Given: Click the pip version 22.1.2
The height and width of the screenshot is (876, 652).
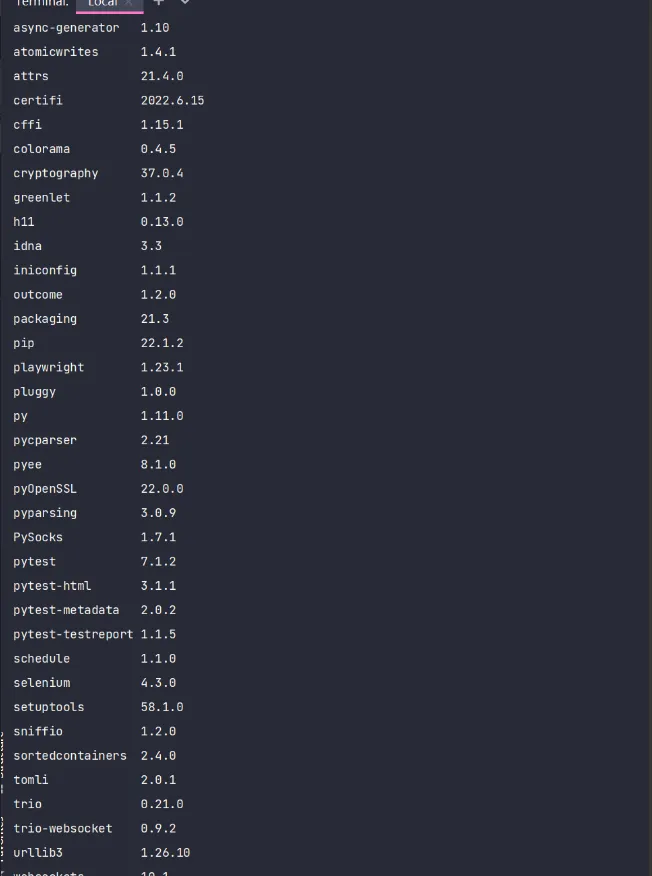Looking at the screenshot, I should coord(162,343).
